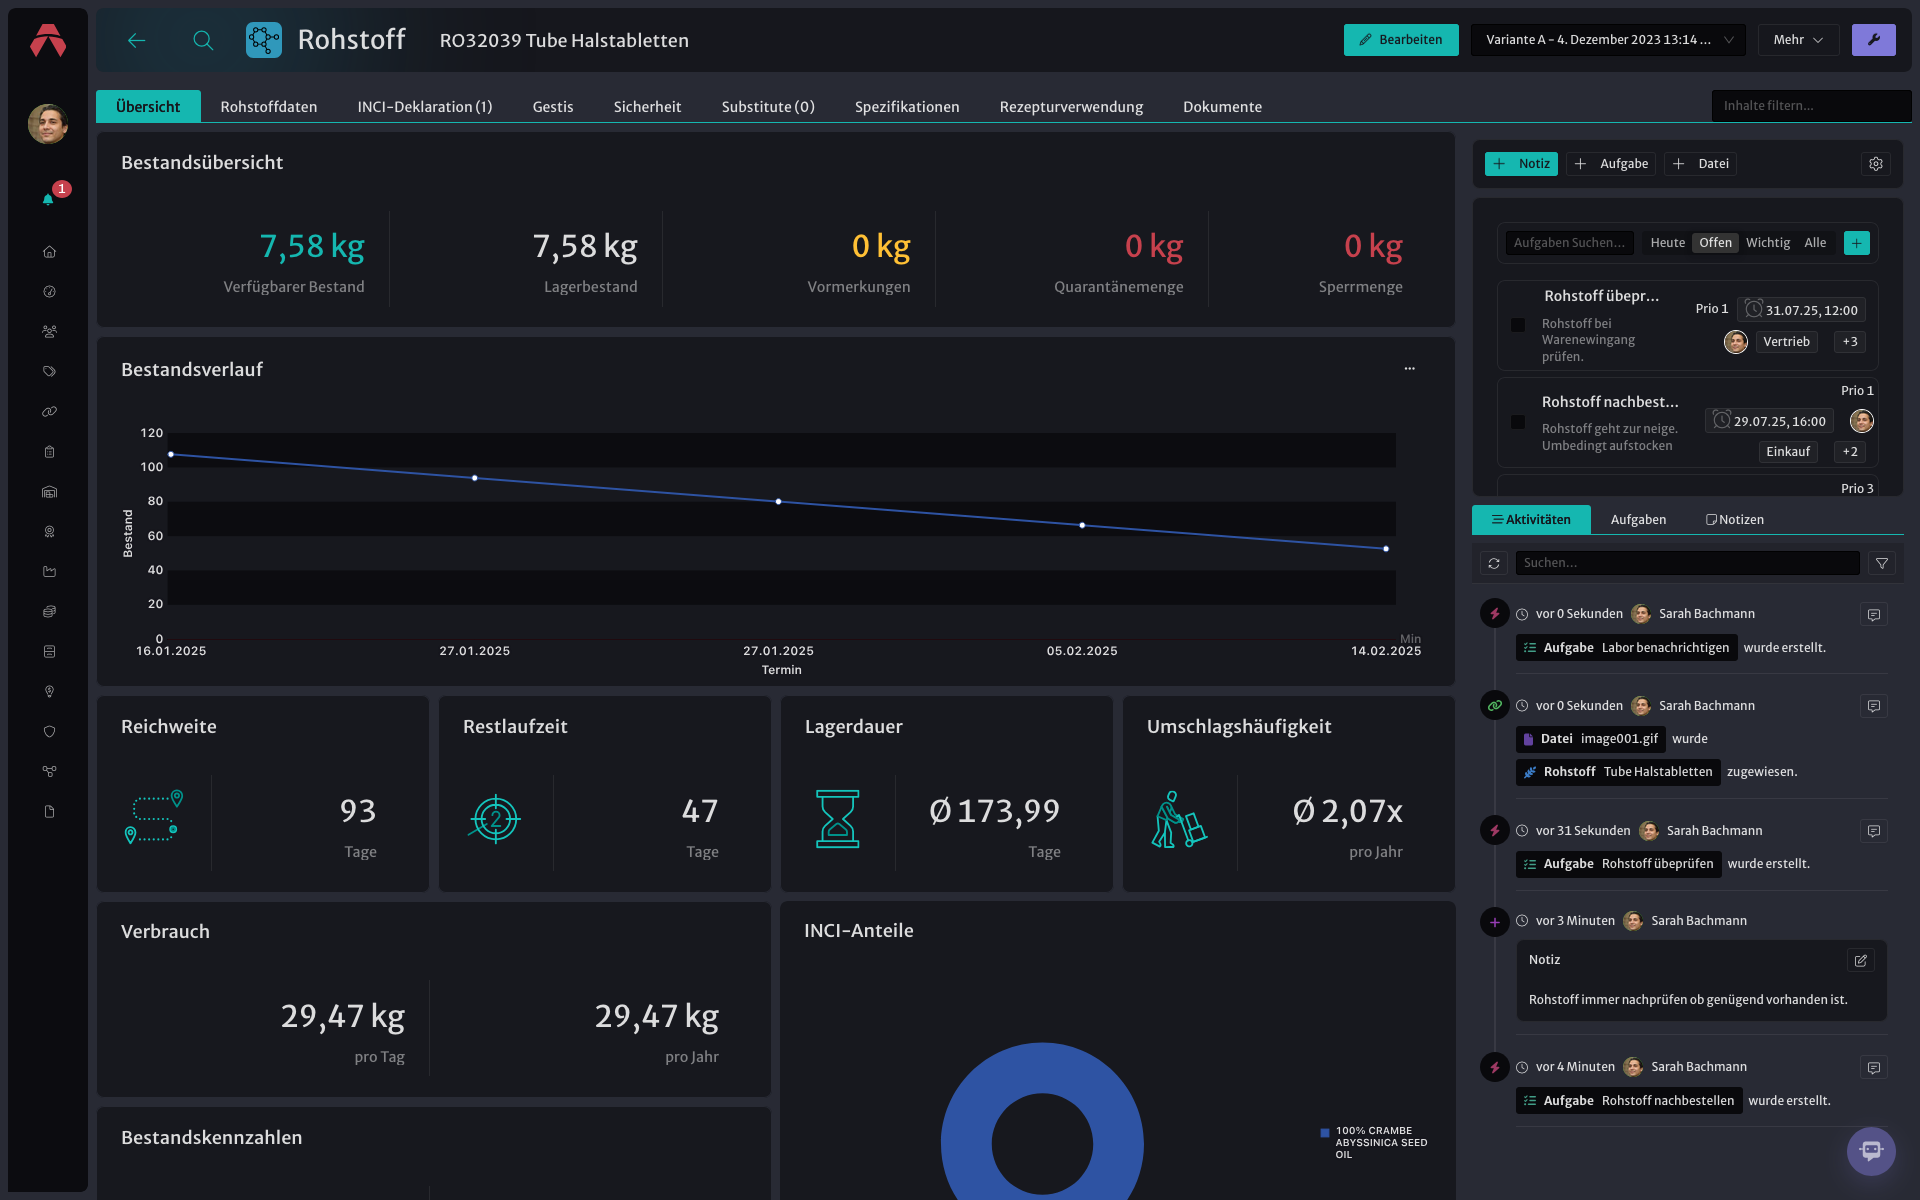This screenshot has width=1920, height=1200.
Task: Open the Notizen tab
Action: (1735, 520)
